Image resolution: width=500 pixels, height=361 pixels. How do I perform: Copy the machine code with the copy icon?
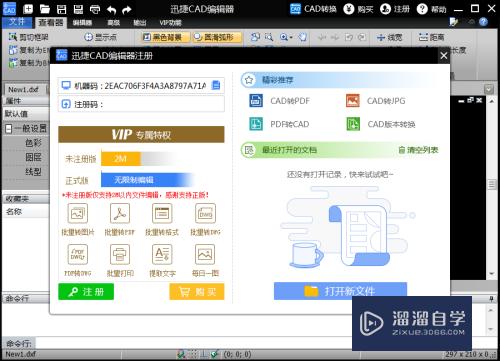[216, 85]
